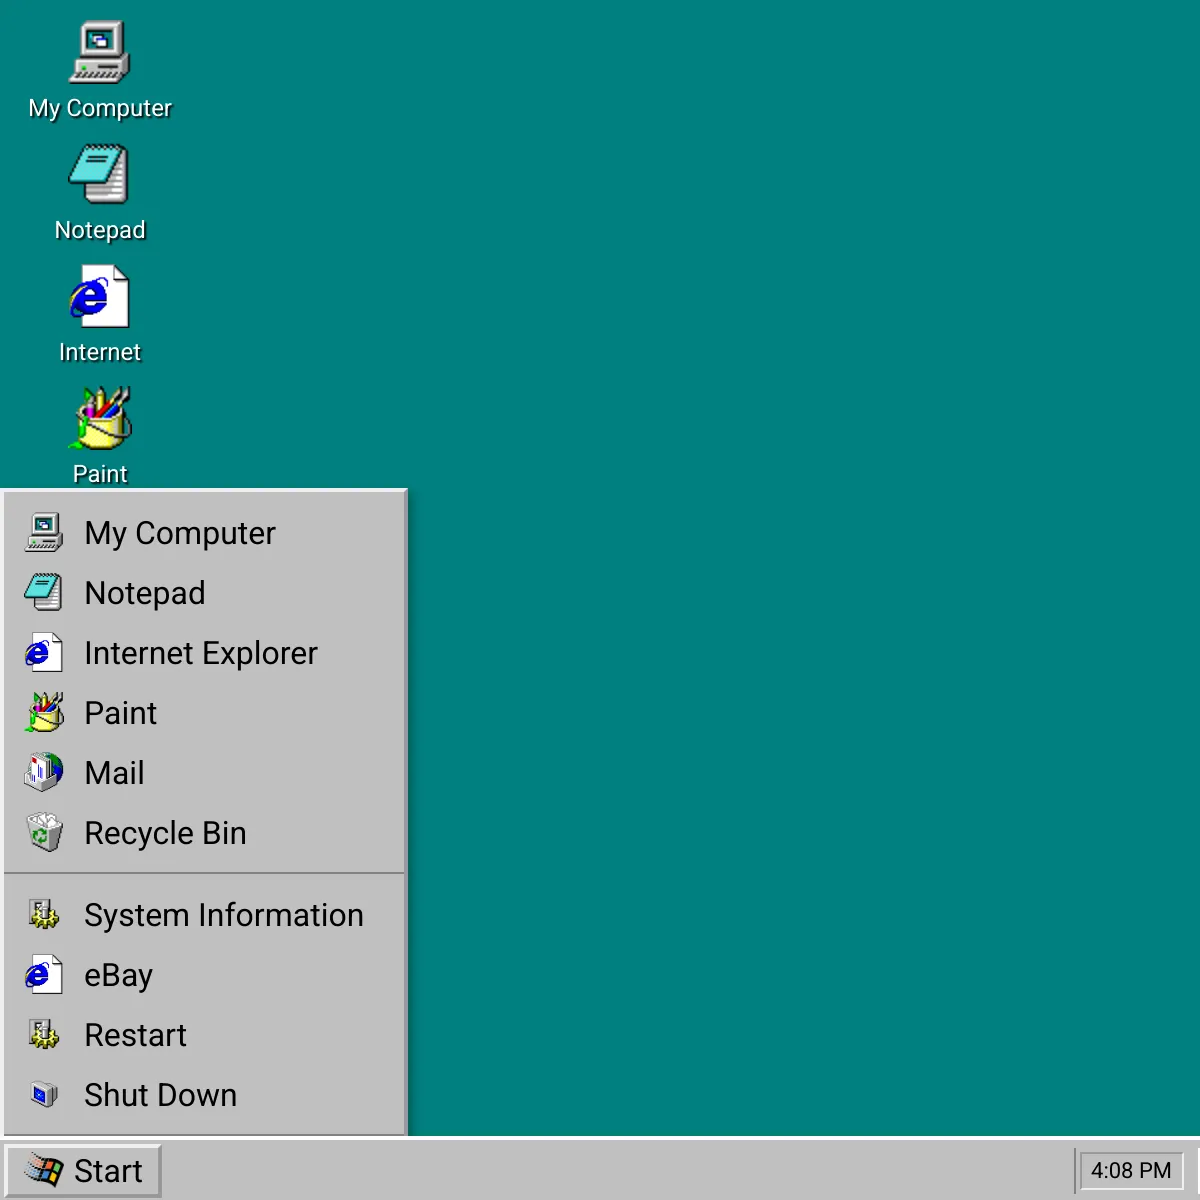Select the Notepad desktop icon
Screen dimensions: 1200x1200
coord(100,174)
